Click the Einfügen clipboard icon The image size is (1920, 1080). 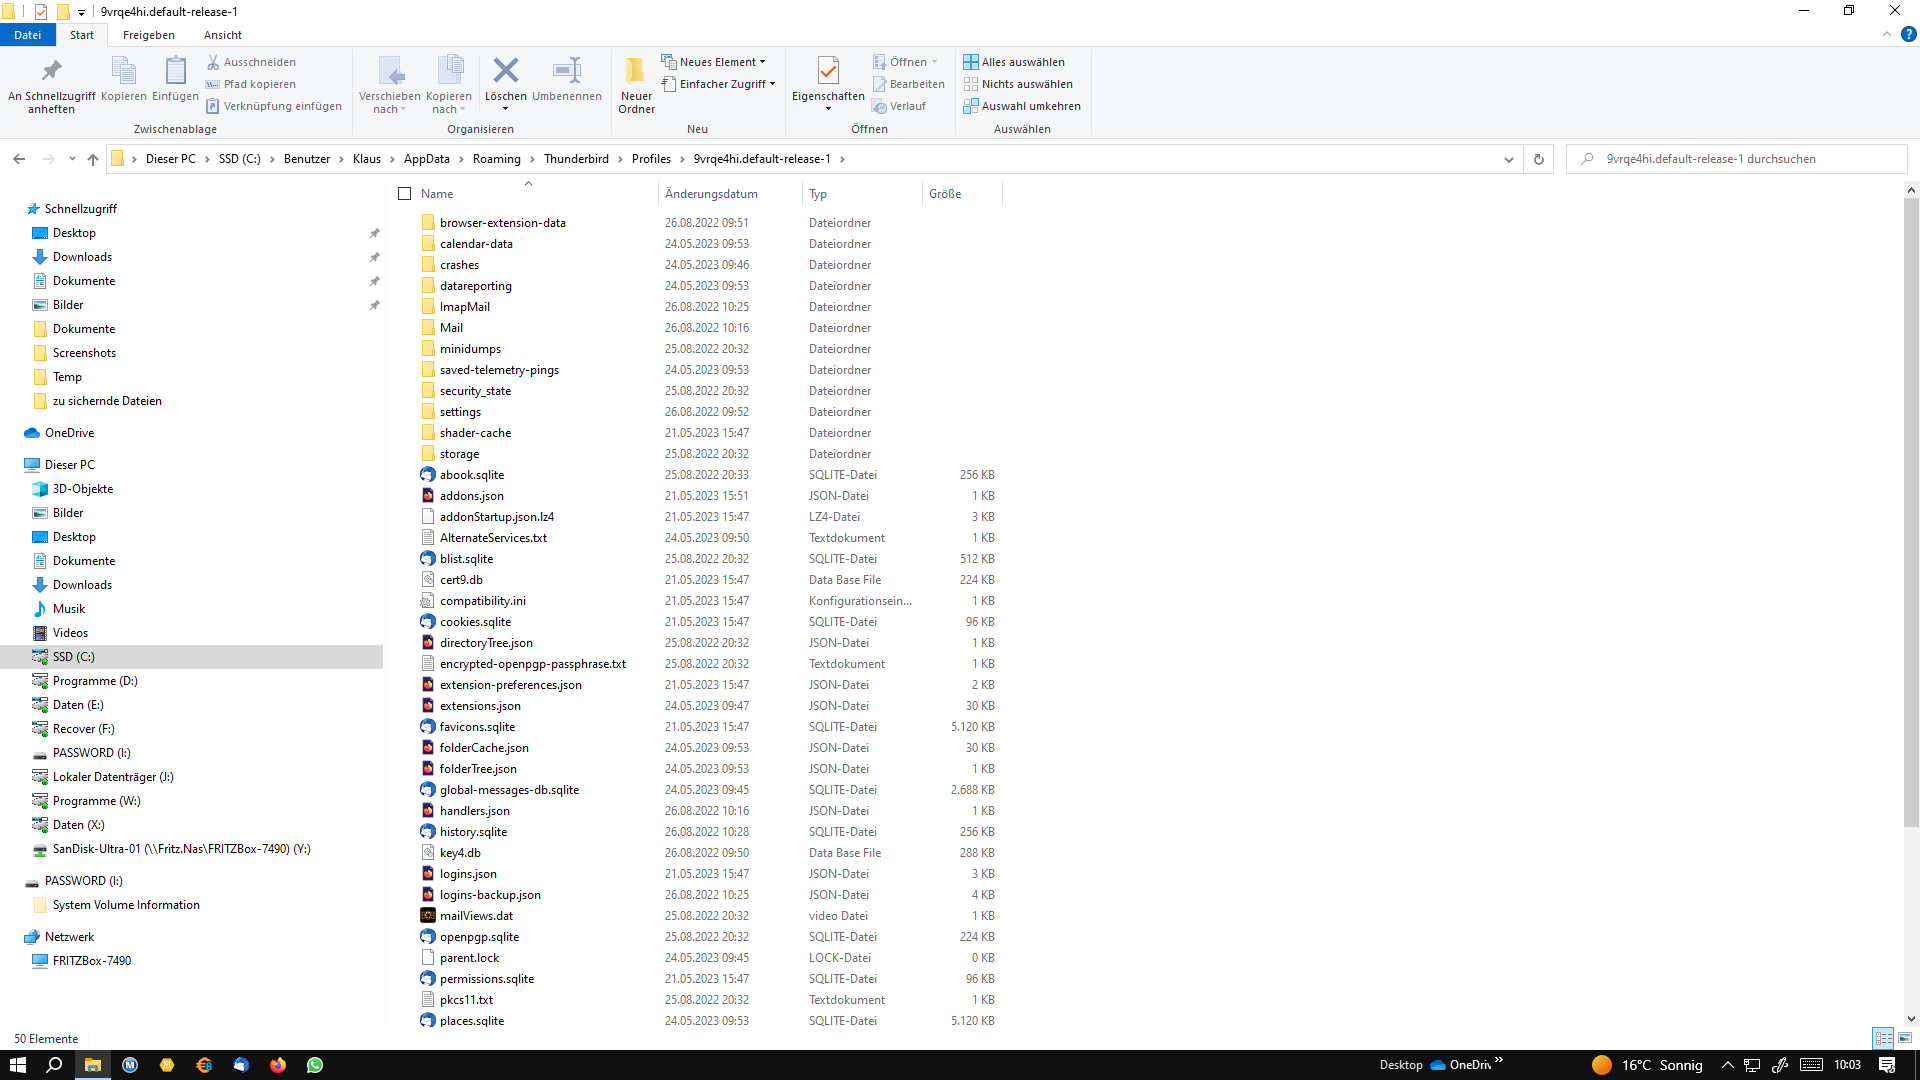point(175,72)
